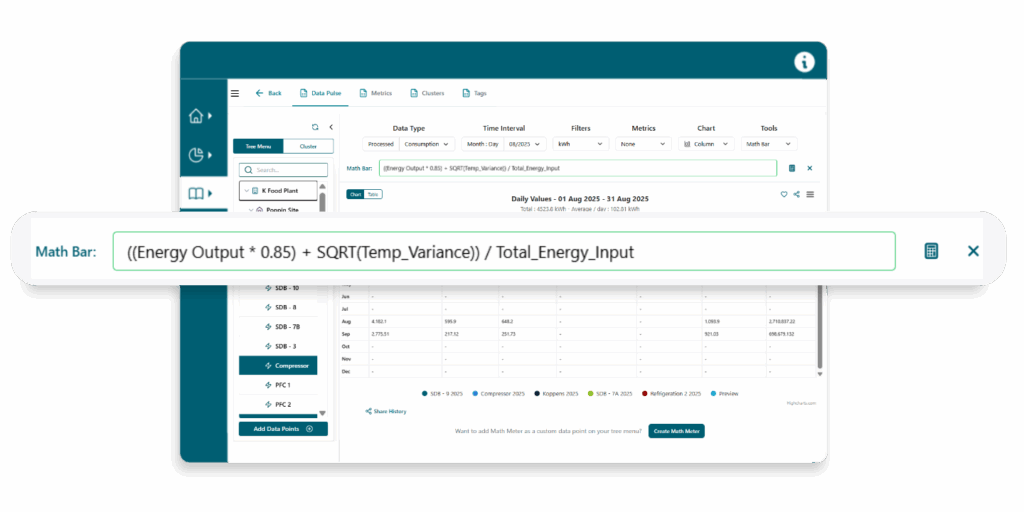Click the calculator icon beside the Math Bar

click(x=931, y=251)
